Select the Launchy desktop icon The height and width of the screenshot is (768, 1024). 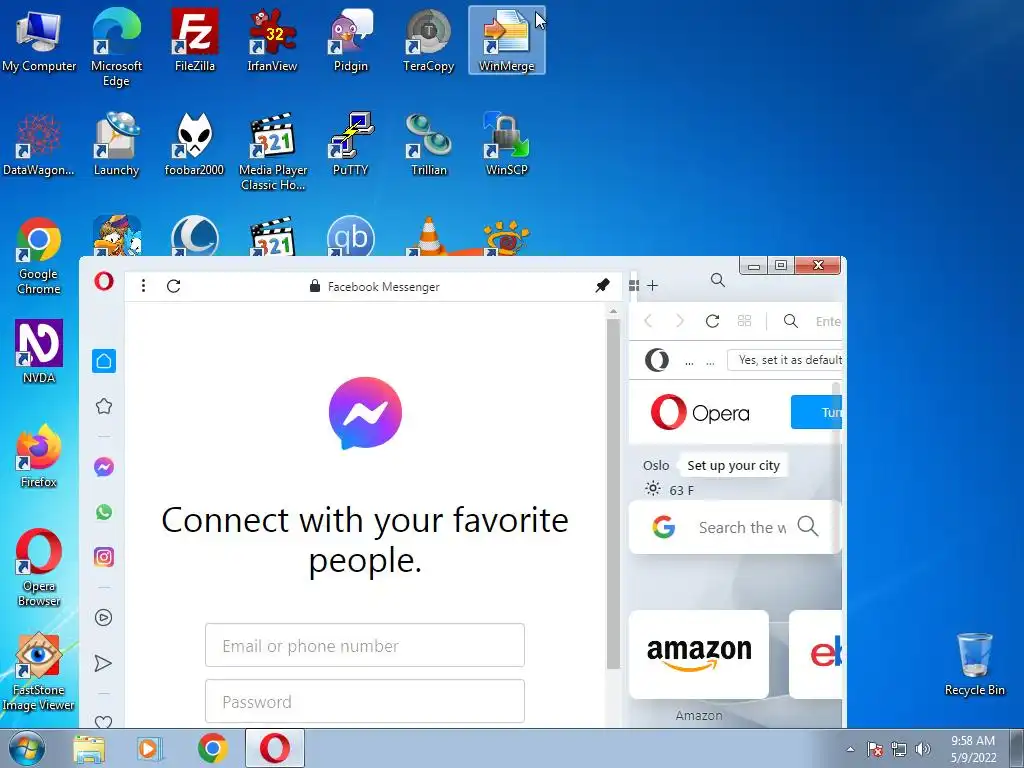pos(116,144)
